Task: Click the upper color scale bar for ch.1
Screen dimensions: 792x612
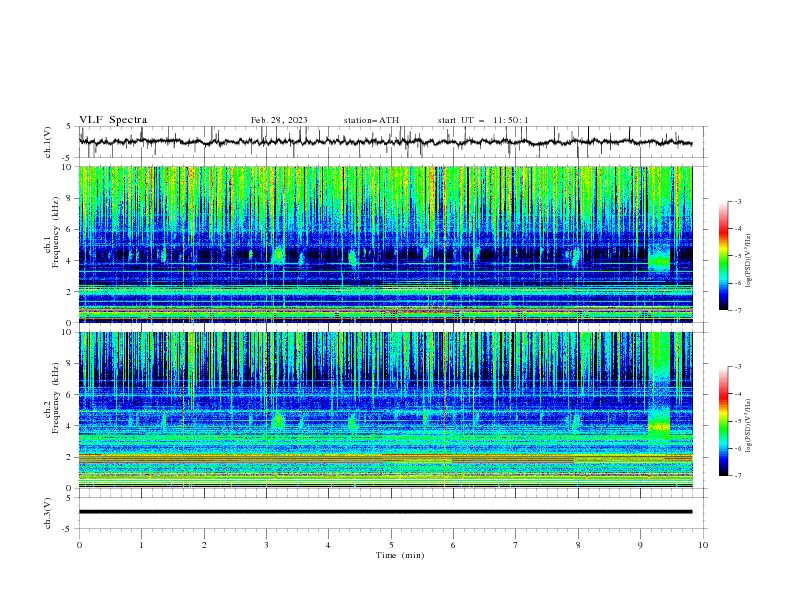Action: 723,256
